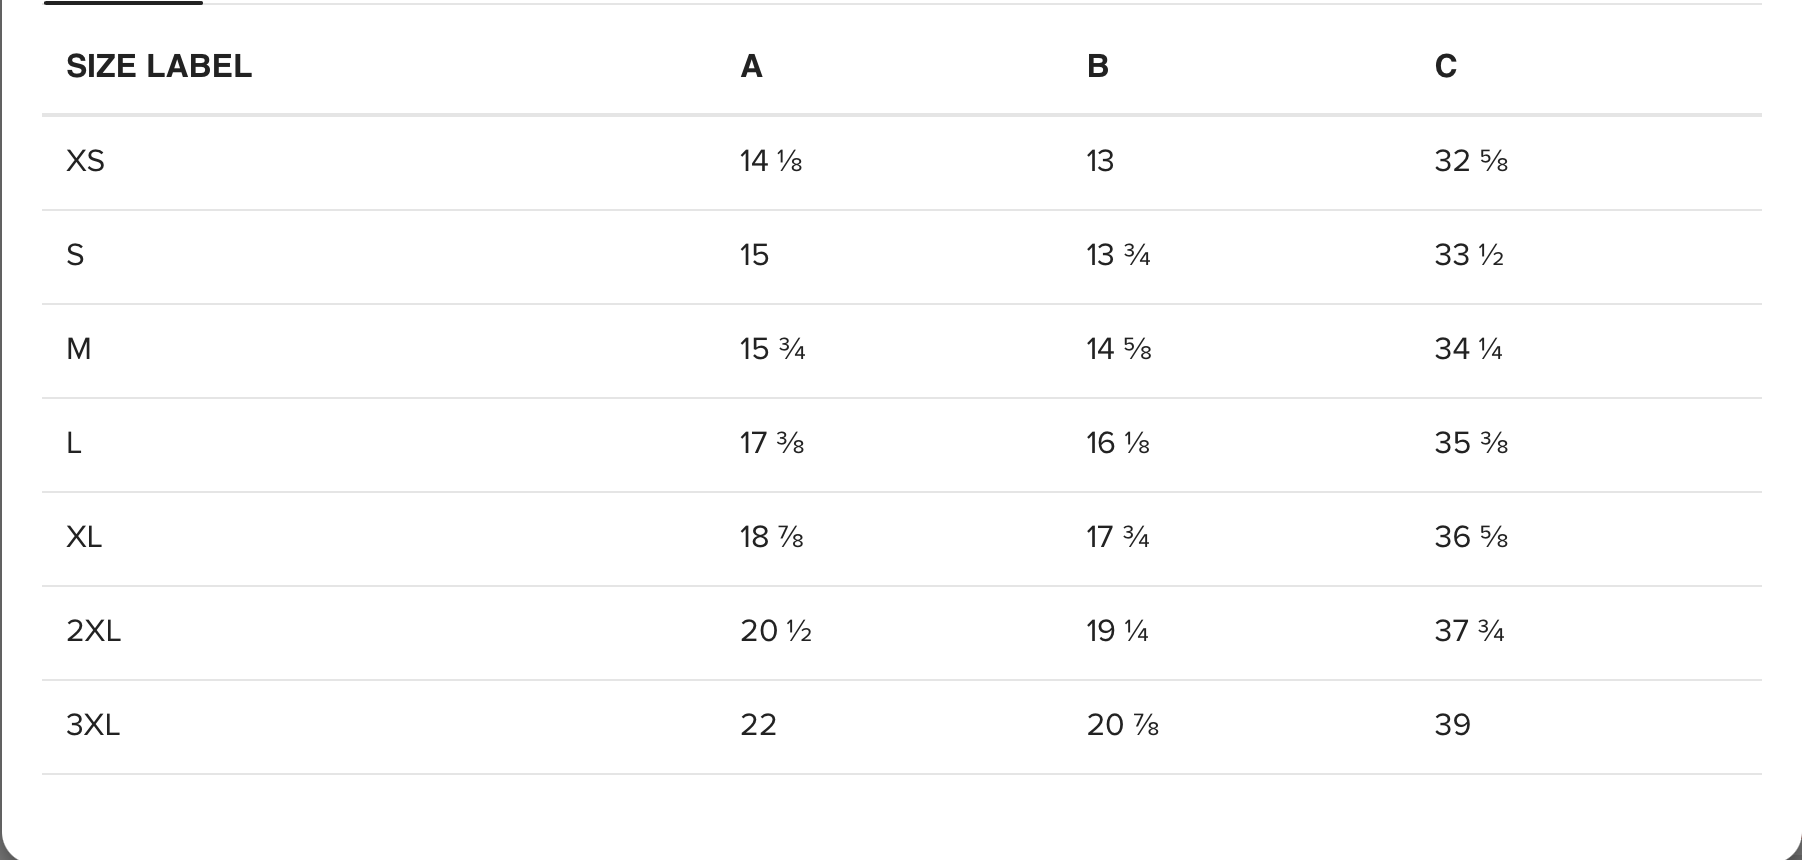Screen dimensions: 1802x860
Task: Click the 34 ¼ value in column C
Action: click(1468, 349)
